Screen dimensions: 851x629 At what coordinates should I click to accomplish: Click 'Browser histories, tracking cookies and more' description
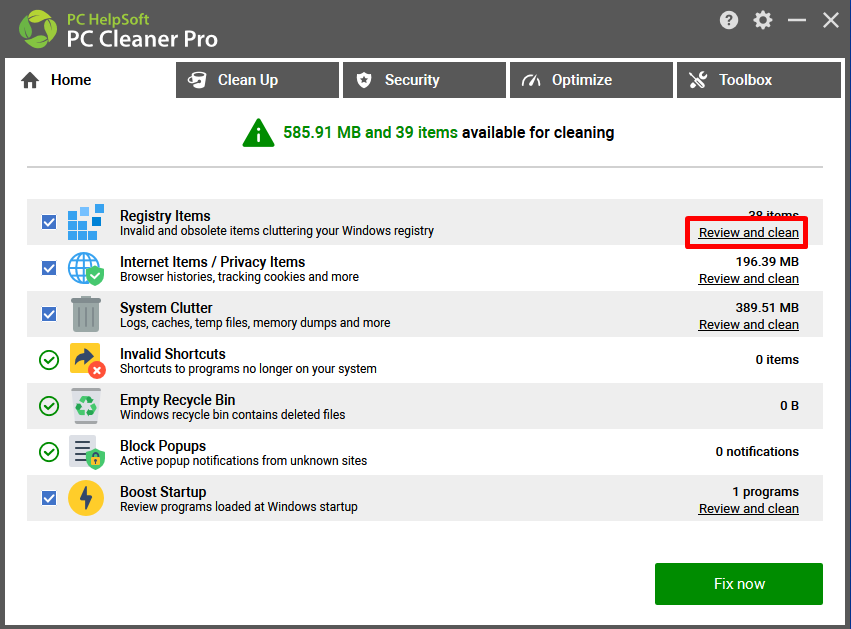239,277
